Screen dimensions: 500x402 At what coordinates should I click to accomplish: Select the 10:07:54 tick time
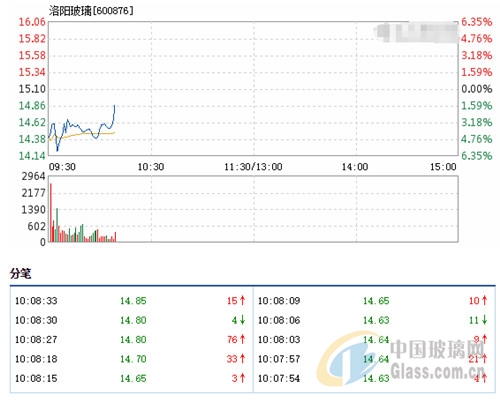(279, 378)
